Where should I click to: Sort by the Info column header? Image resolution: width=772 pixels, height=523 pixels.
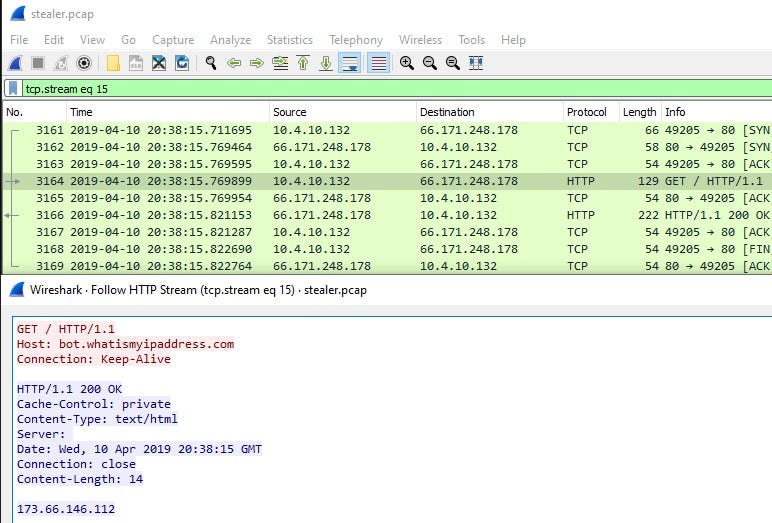[716, 112]
